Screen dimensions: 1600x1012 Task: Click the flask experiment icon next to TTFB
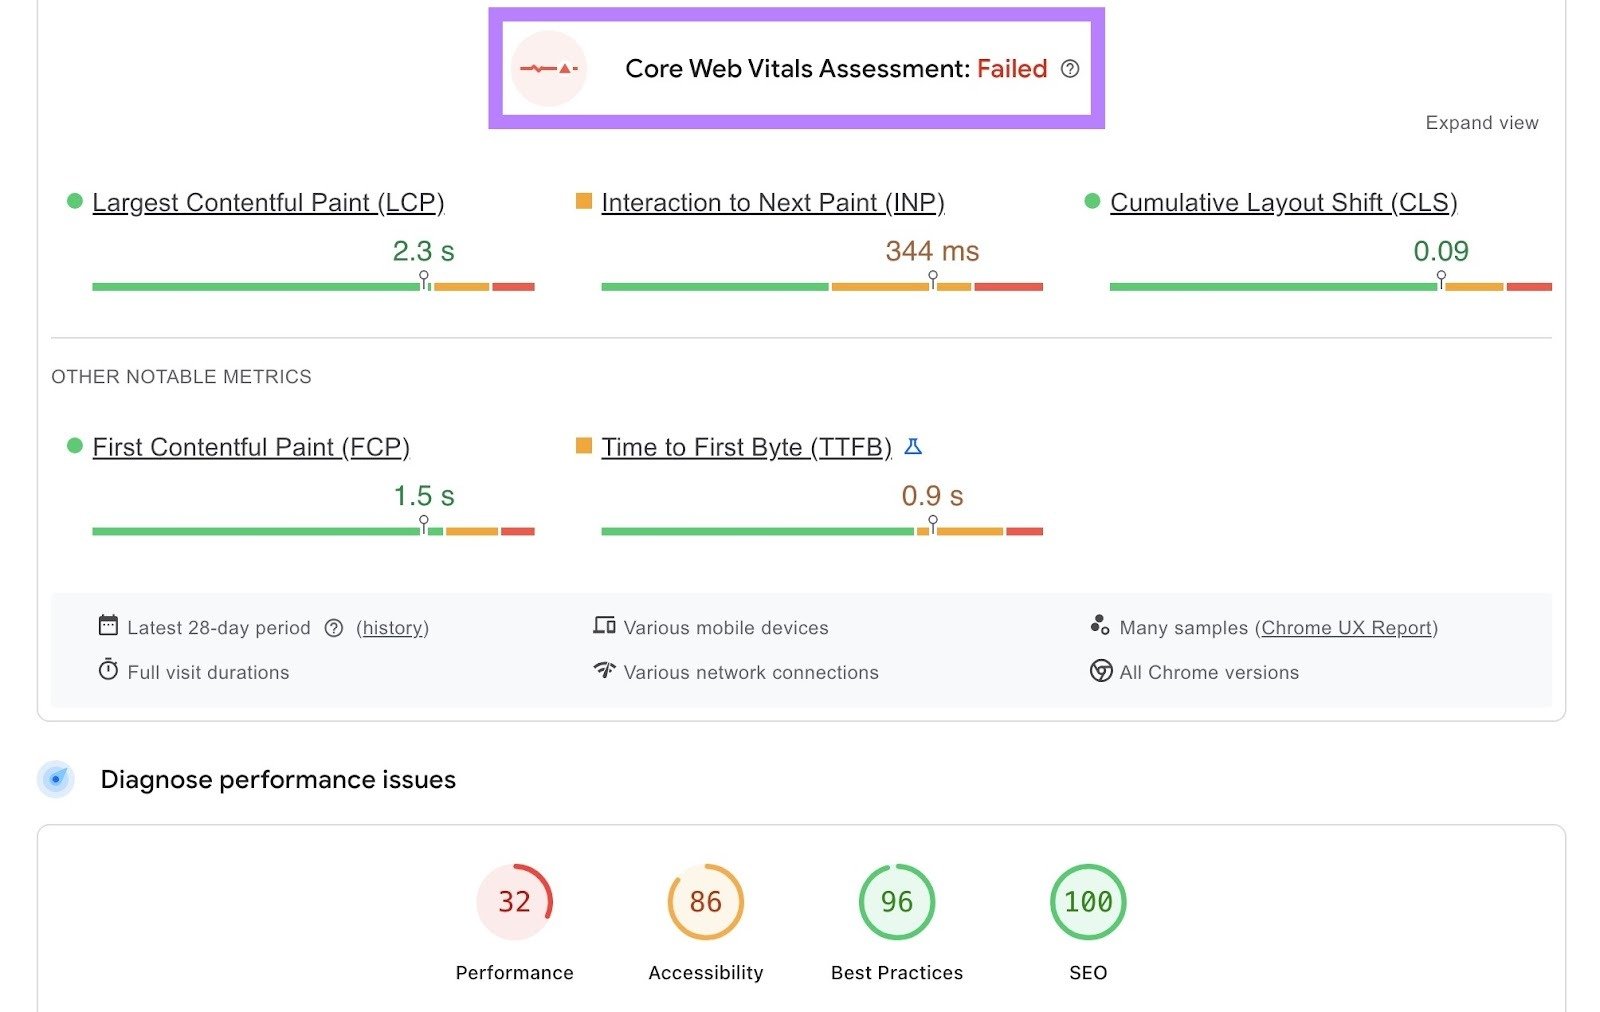(912, 447)
